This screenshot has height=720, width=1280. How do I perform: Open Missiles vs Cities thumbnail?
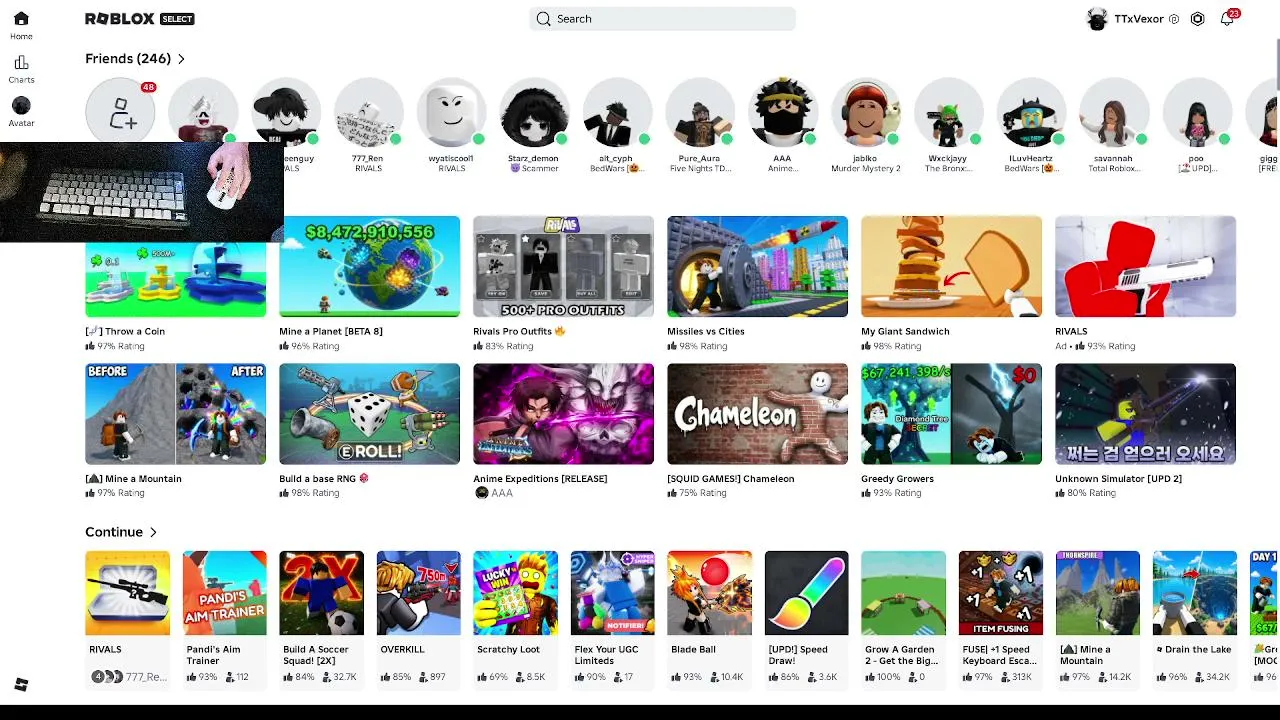coord(757,266)
